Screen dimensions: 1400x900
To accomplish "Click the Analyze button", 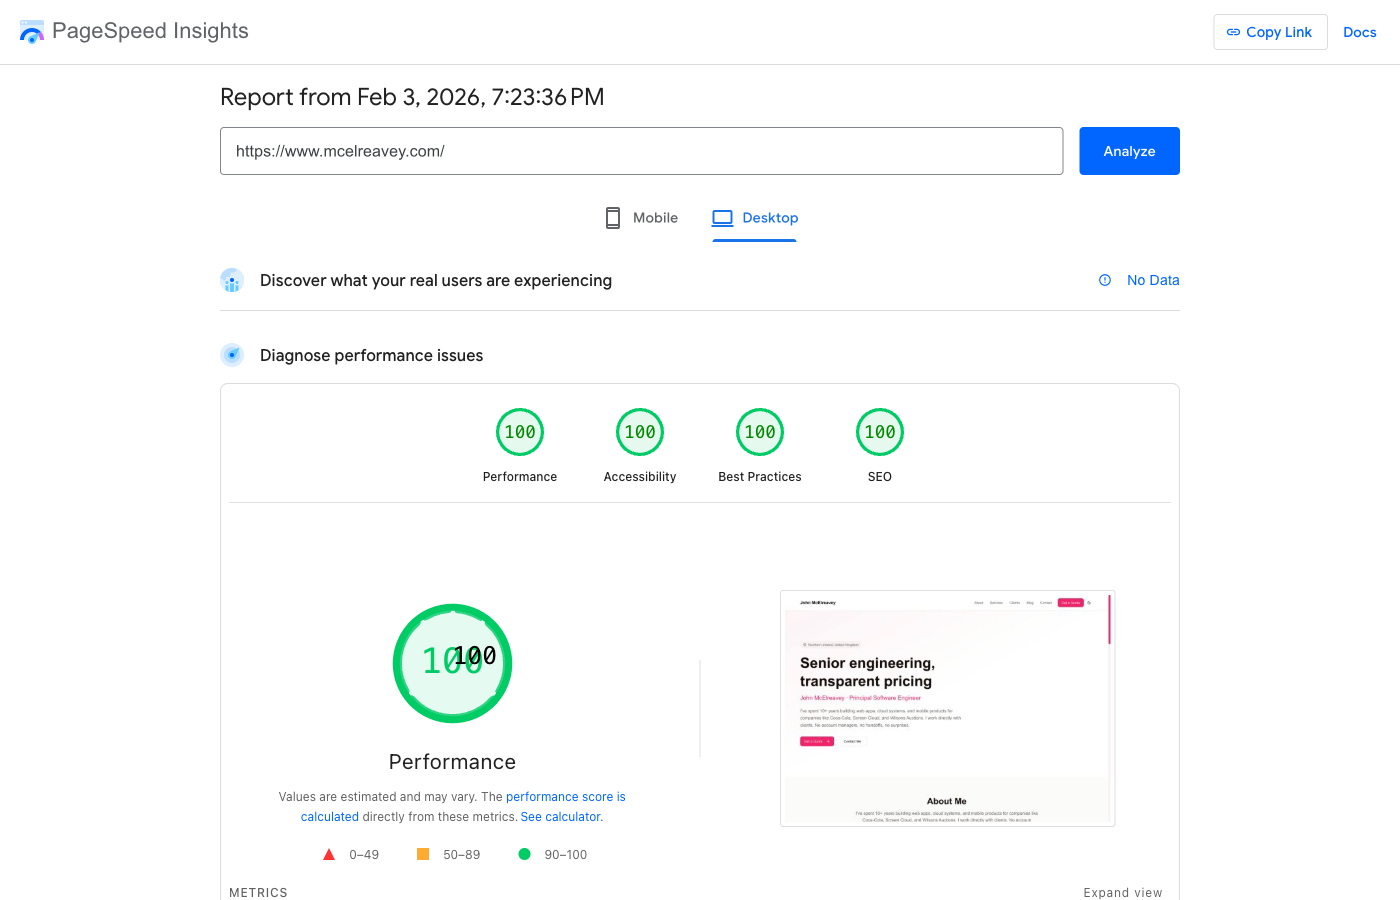I will (x=1129, y=150).
